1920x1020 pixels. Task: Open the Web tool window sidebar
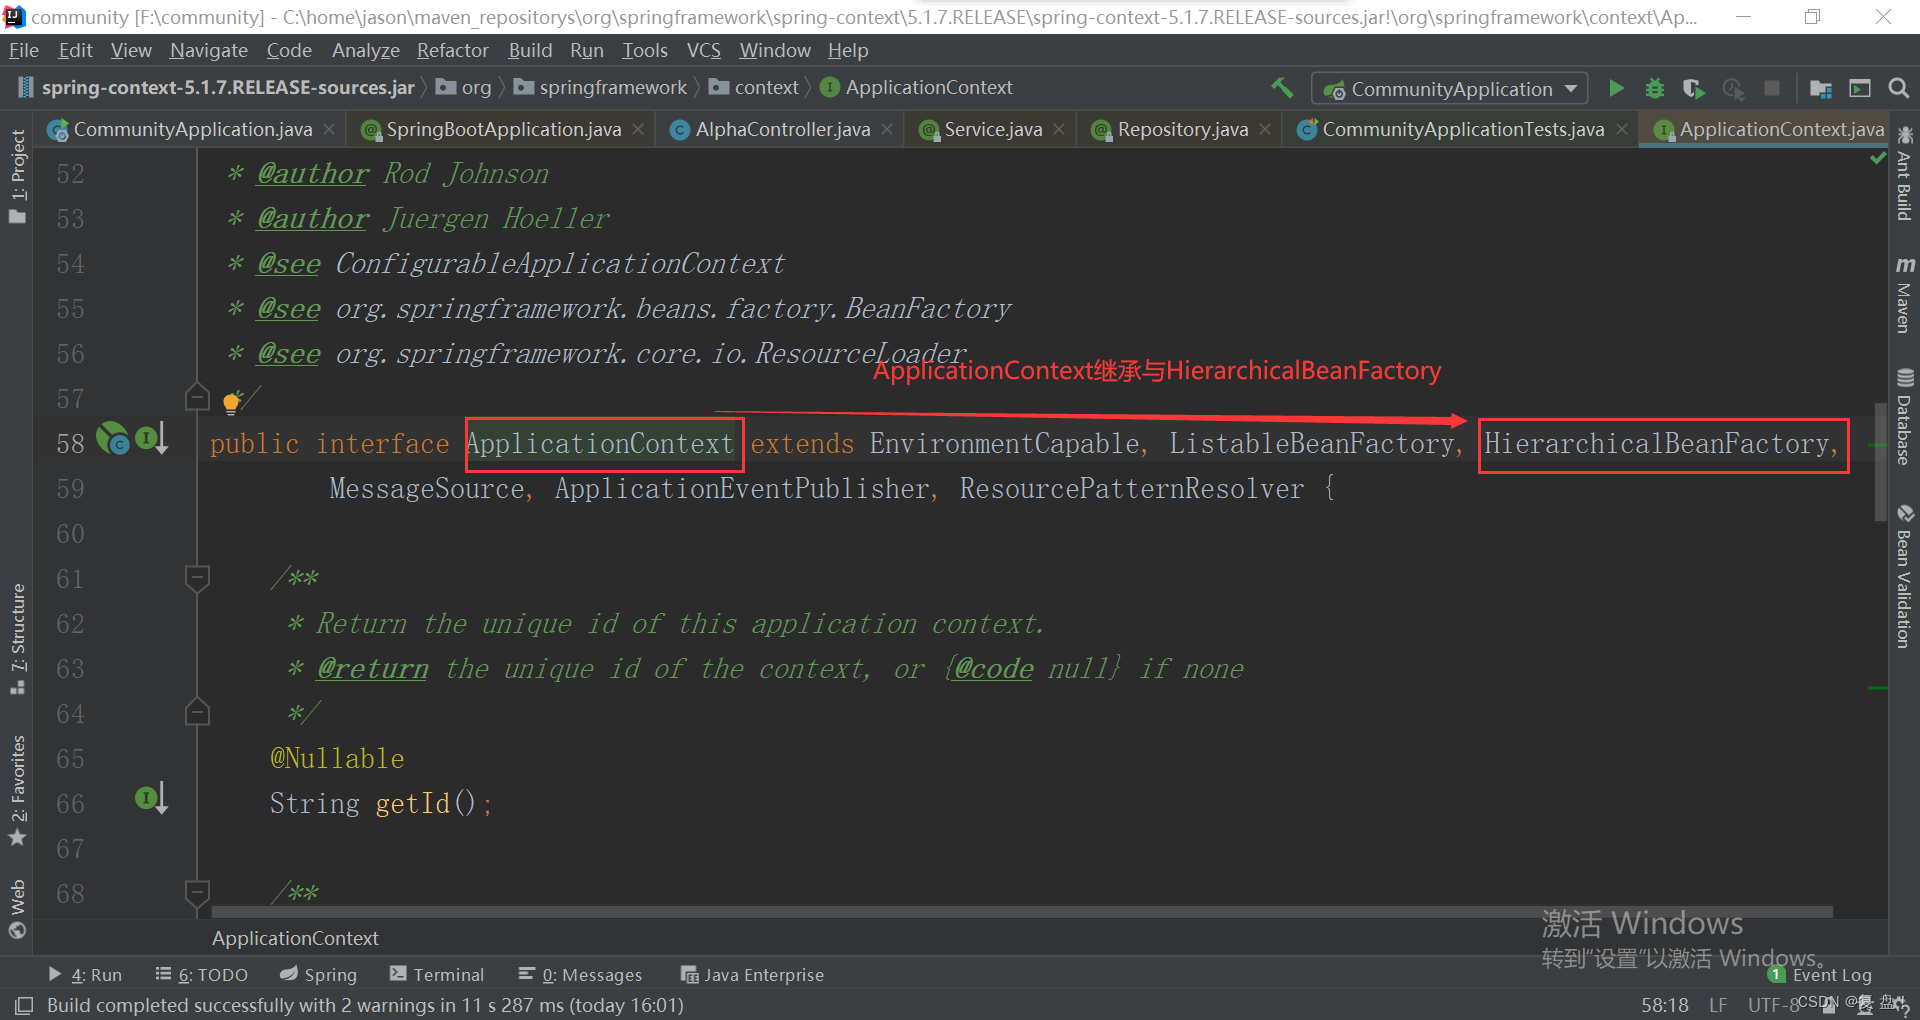click(17, 908)
